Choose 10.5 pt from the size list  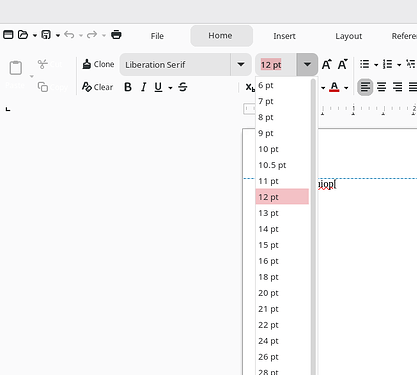pos(282,165)
